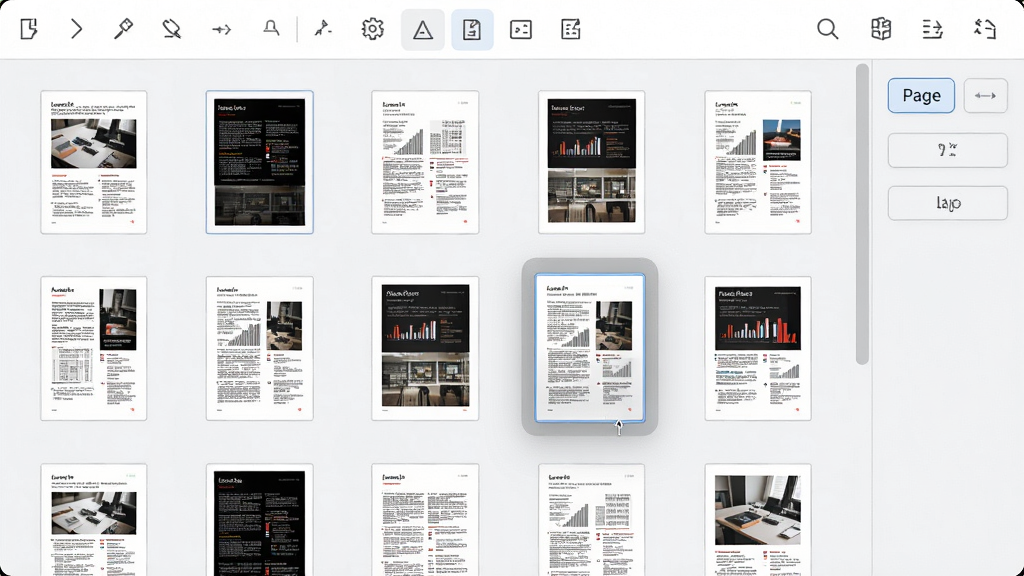Click the open book icon
The image size is (1024, 576).
click(x=881, y=29)
